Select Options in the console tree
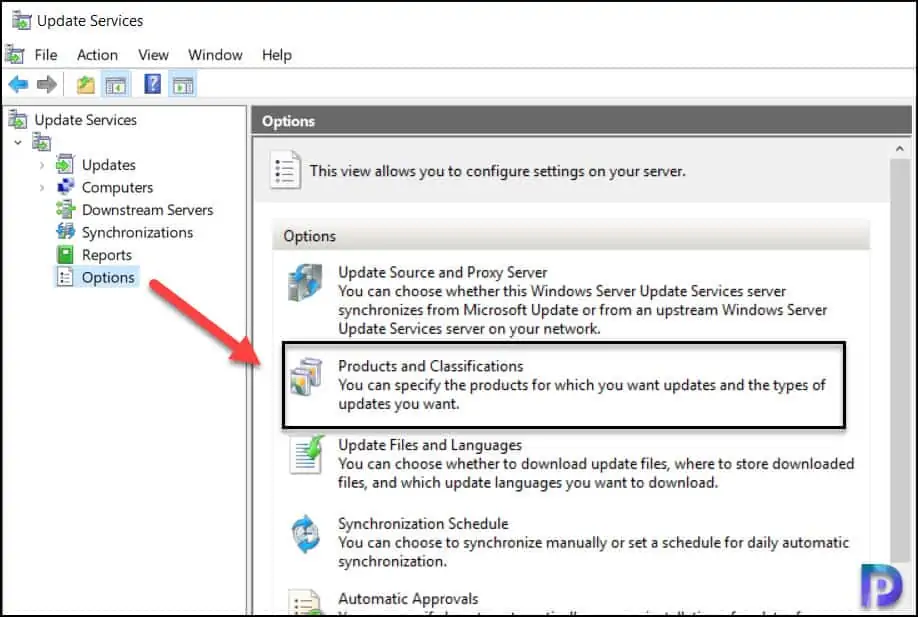 click(108, 277)
